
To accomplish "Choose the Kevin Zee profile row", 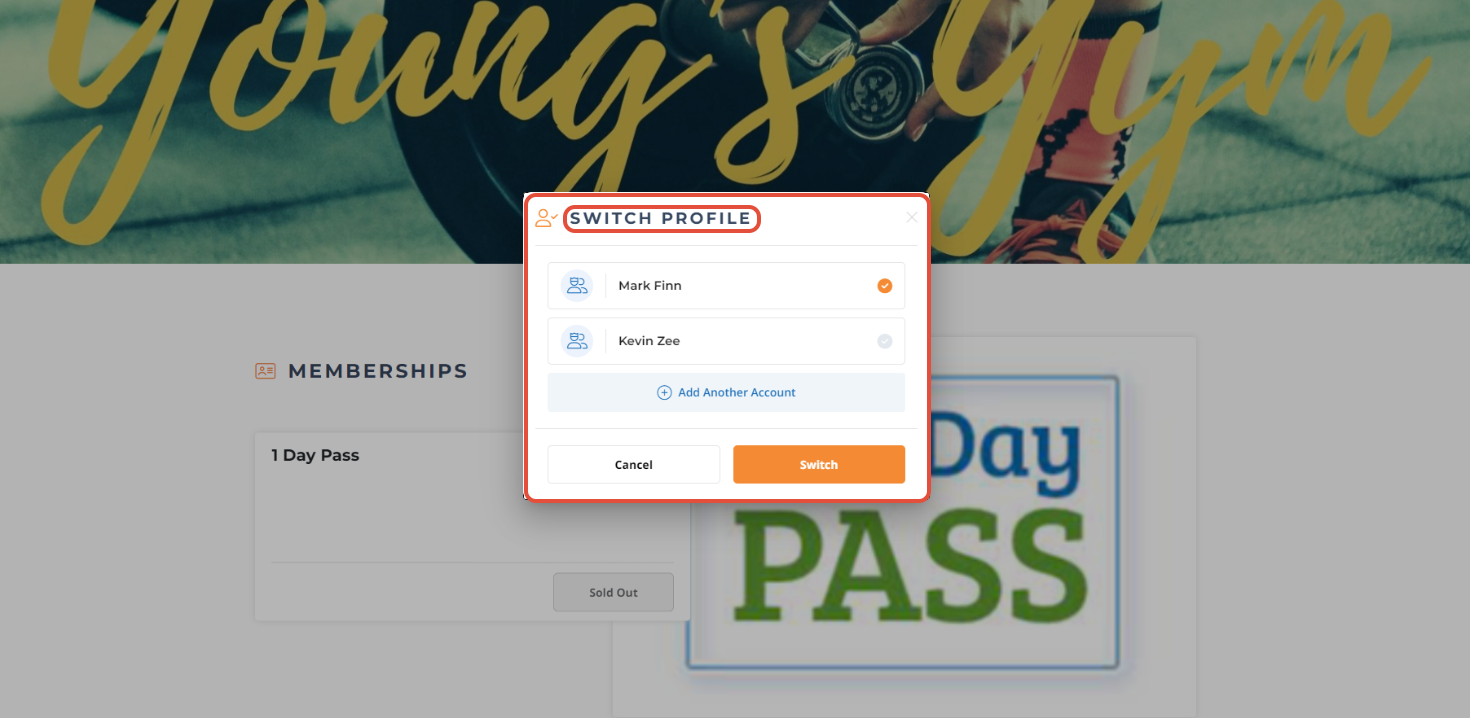I will tap(726, 341).
